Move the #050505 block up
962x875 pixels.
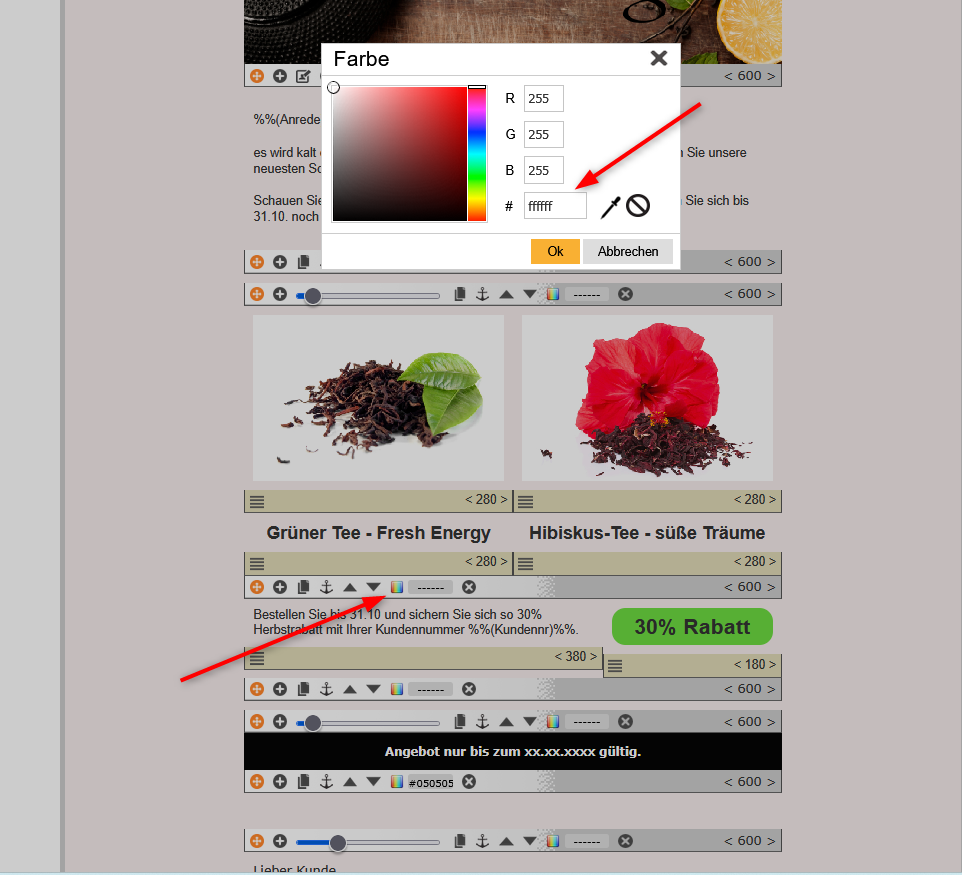350,782
